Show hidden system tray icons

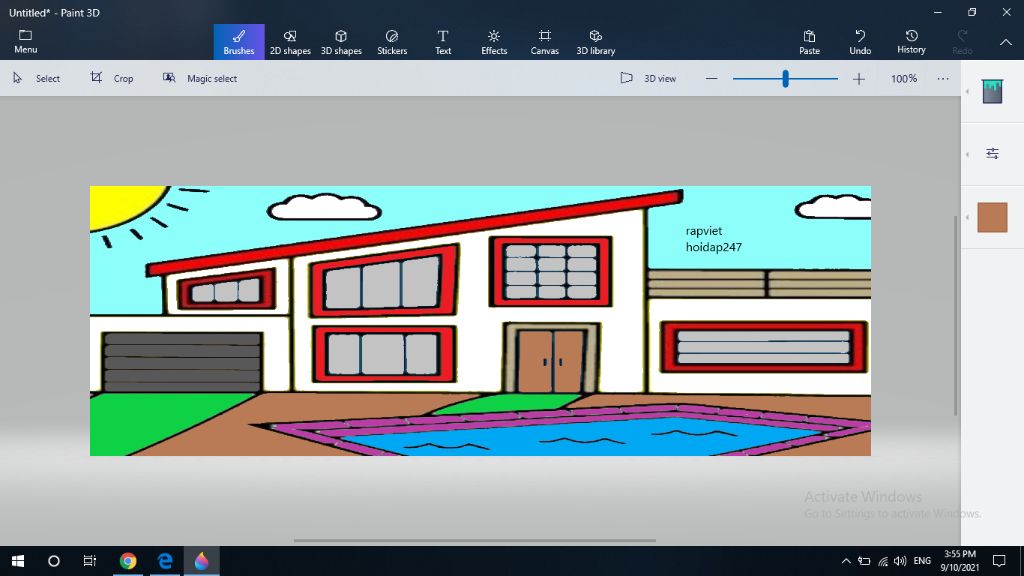[846, 561]
